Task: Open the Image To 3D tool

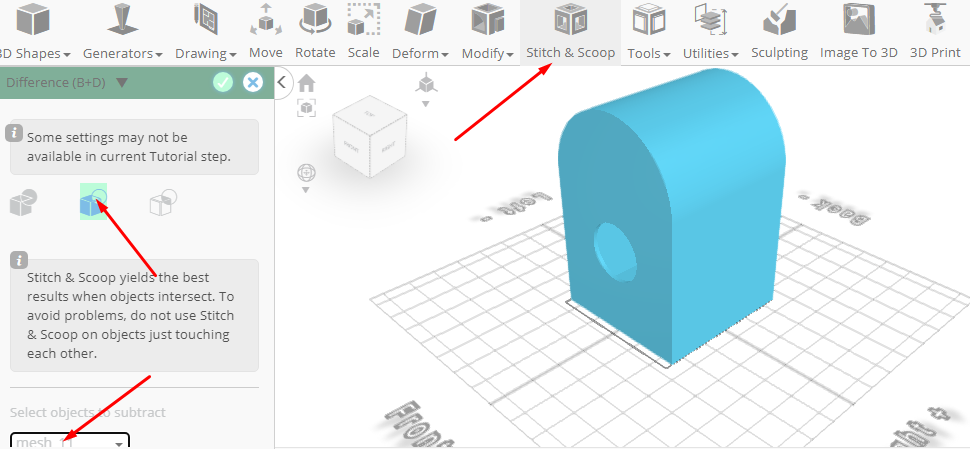Action: coord(859,31)
